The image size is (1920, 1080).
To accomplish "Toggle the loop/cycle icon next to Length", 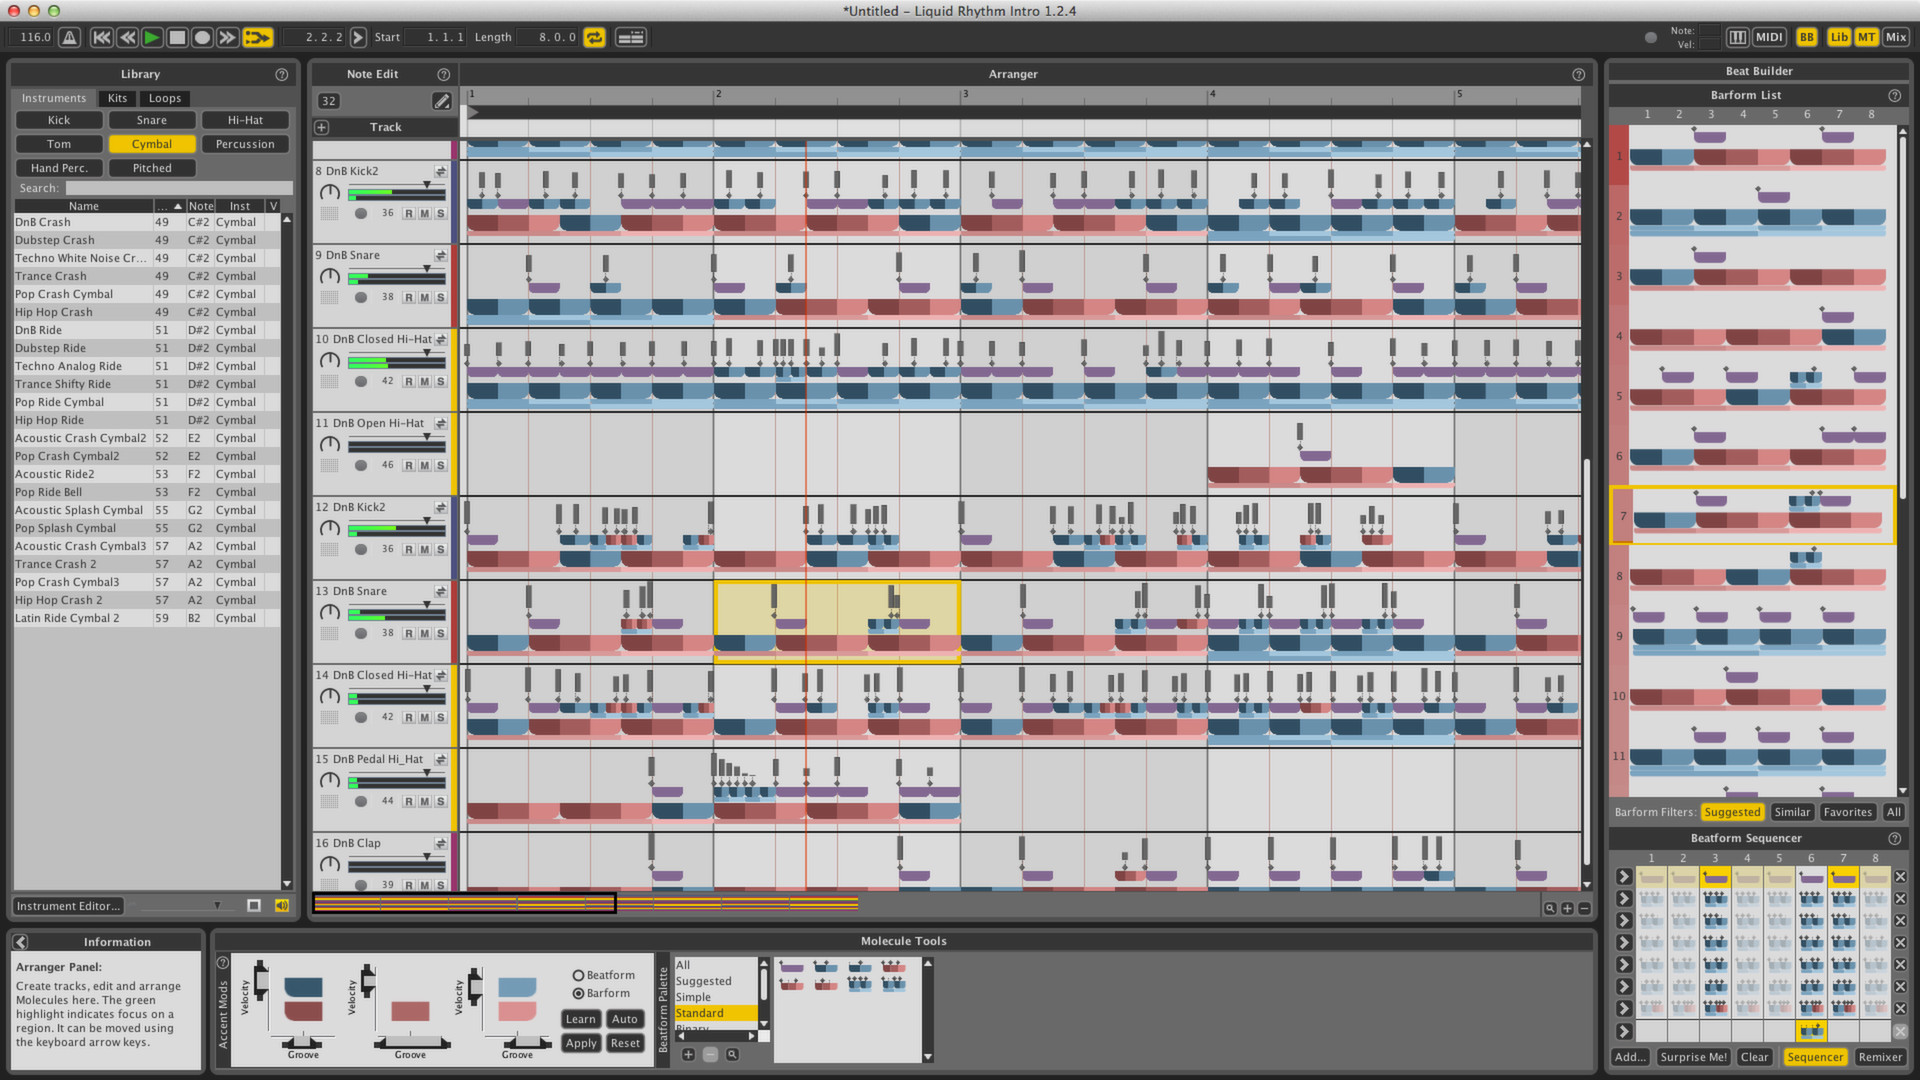I will coord(595,37).
